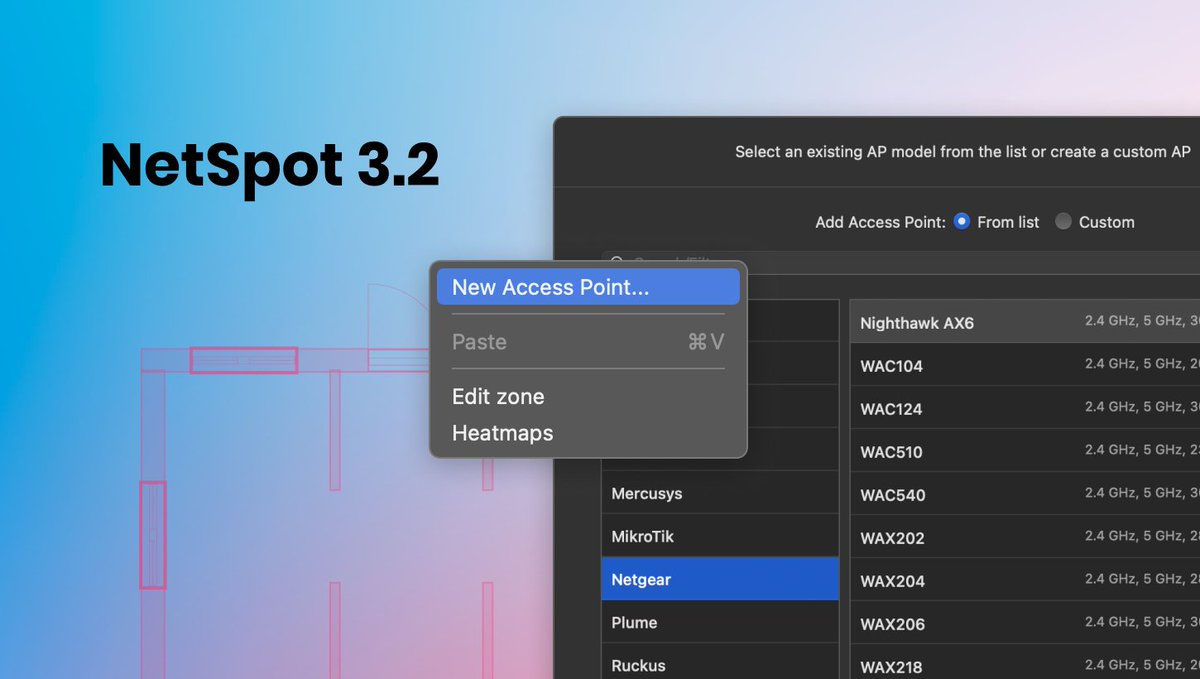Click the Paste context menu entry
Viewport: 1200px width, 679px height.
click(588, 342)
